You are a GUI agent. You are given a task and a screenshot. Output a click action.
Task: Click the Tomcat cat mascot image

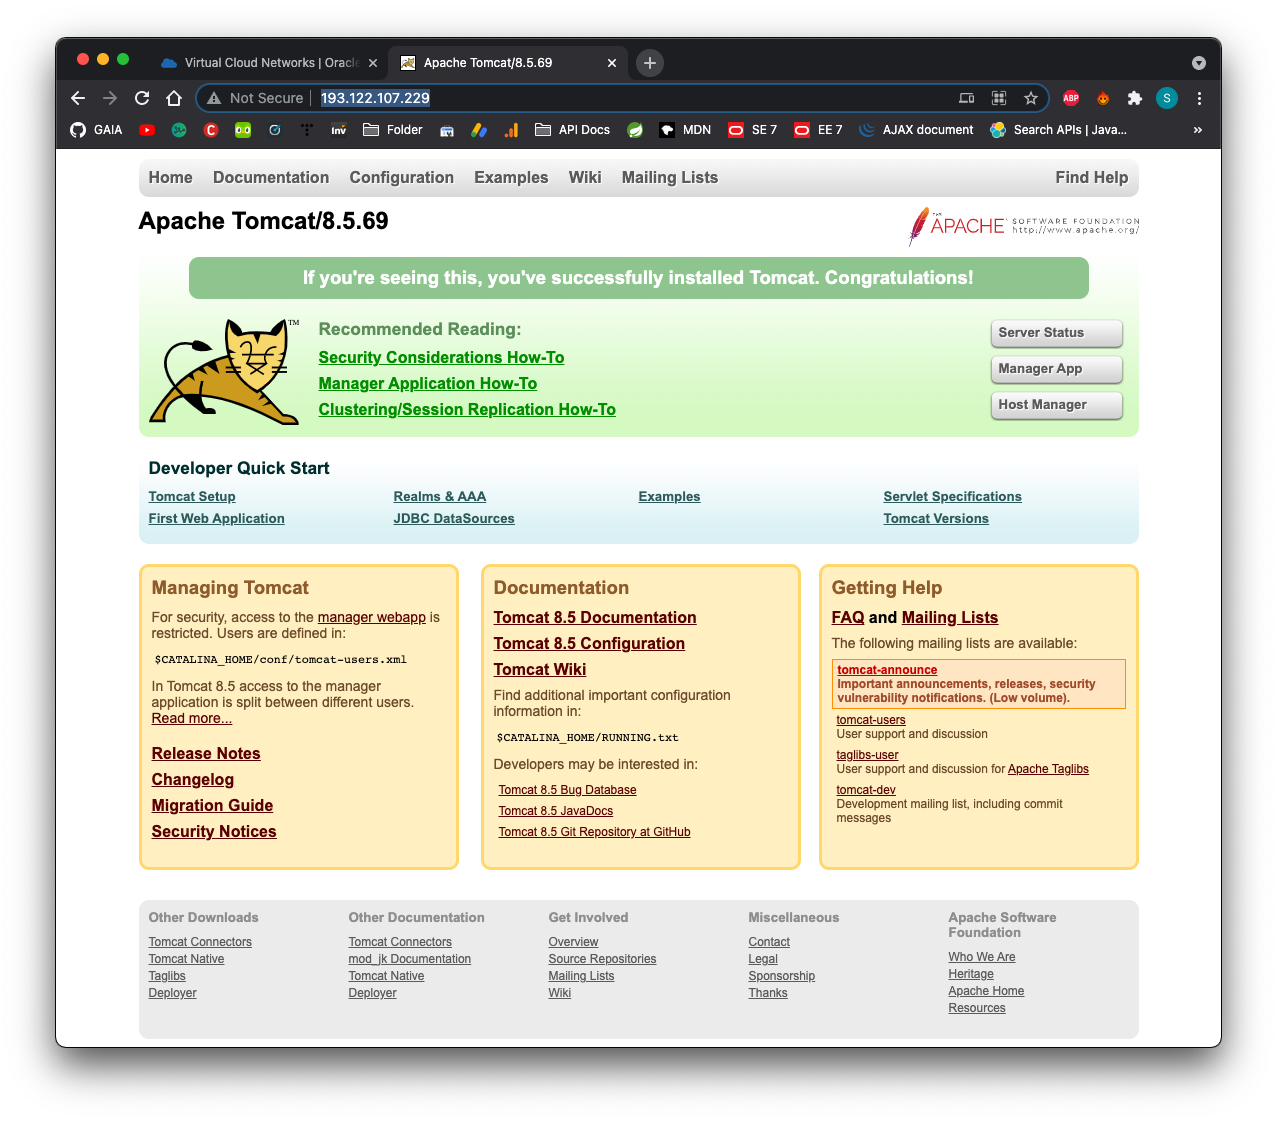tap(224, 372)
